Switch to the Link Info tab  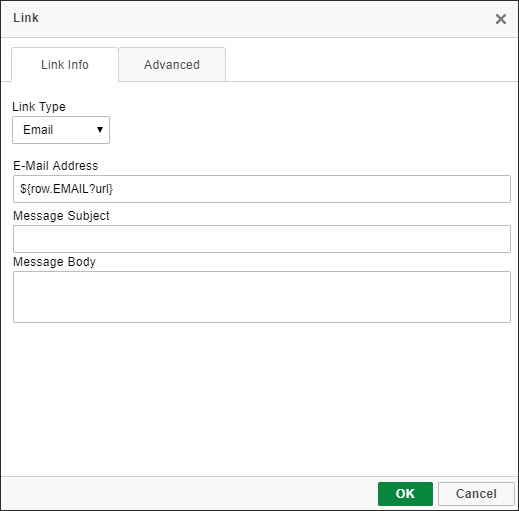pos(65,65)
